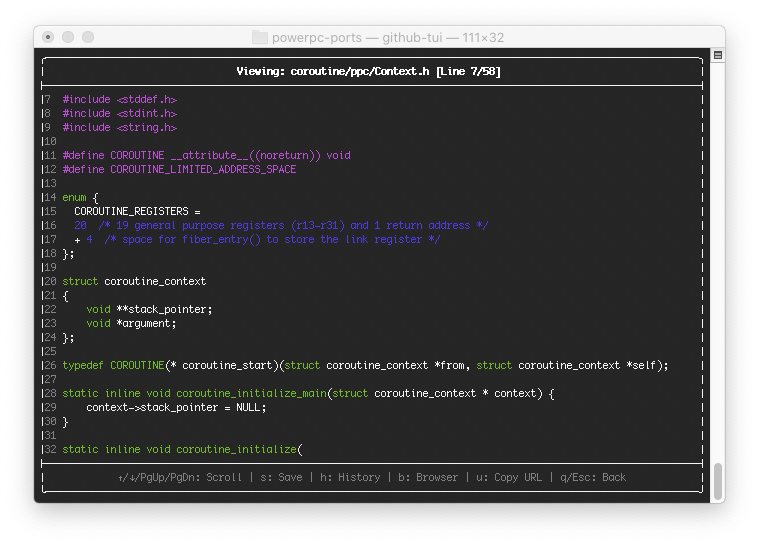
Task: Click line number 26 in the gutter
Action: [50, 365]
